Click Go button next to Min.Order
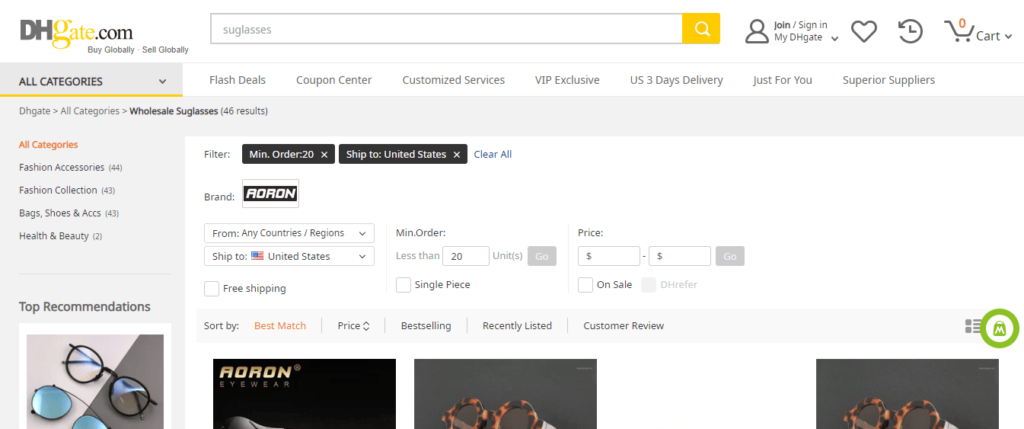1024x429 pixels. pos(542,257)
